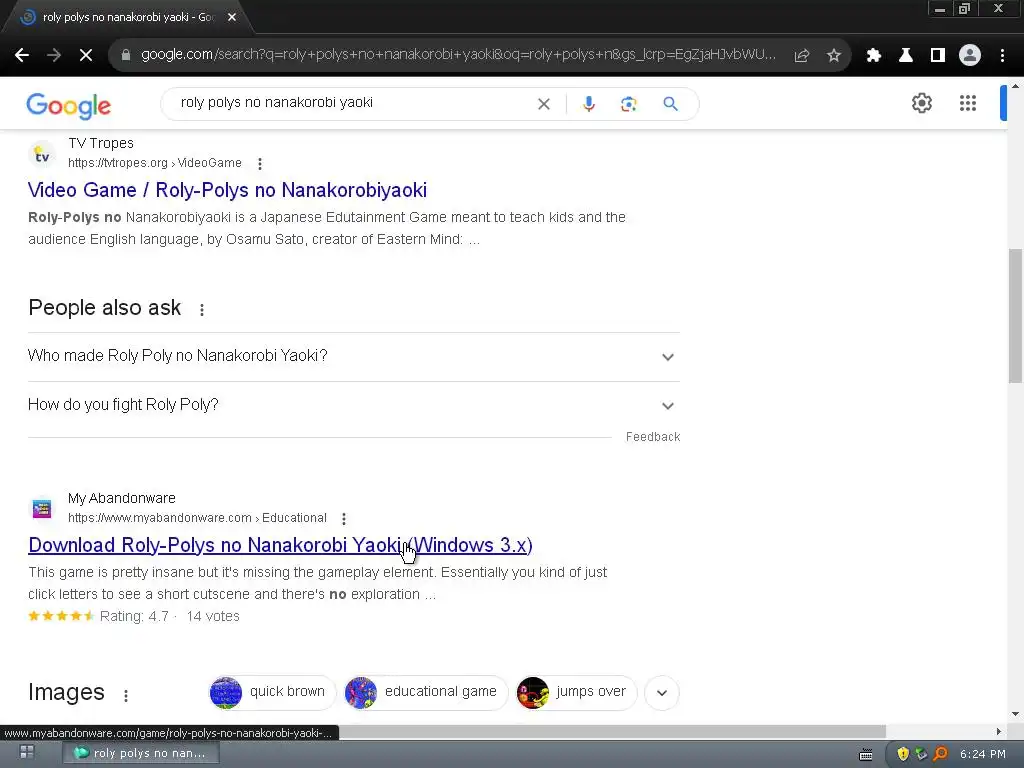Open 'Download Roly-Polys no Nanakorobi Yaoki' link
The width and height of the screenshot is (1024, 768).
point(280,545)
